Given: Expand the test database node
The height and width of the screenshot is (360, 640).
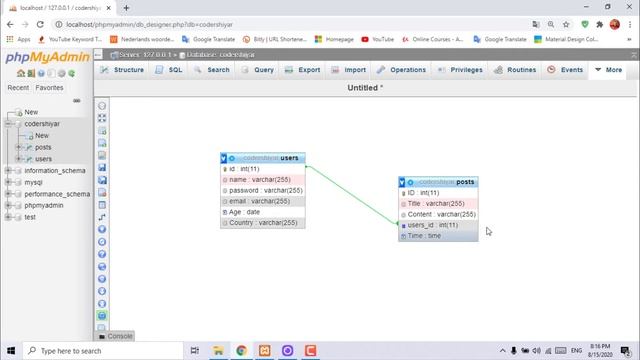Looking at the screenshot, I should tap(8, 217).
